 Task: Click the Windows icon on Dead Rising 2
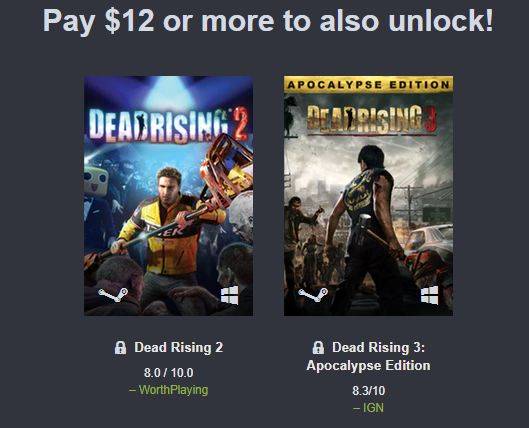229,295
